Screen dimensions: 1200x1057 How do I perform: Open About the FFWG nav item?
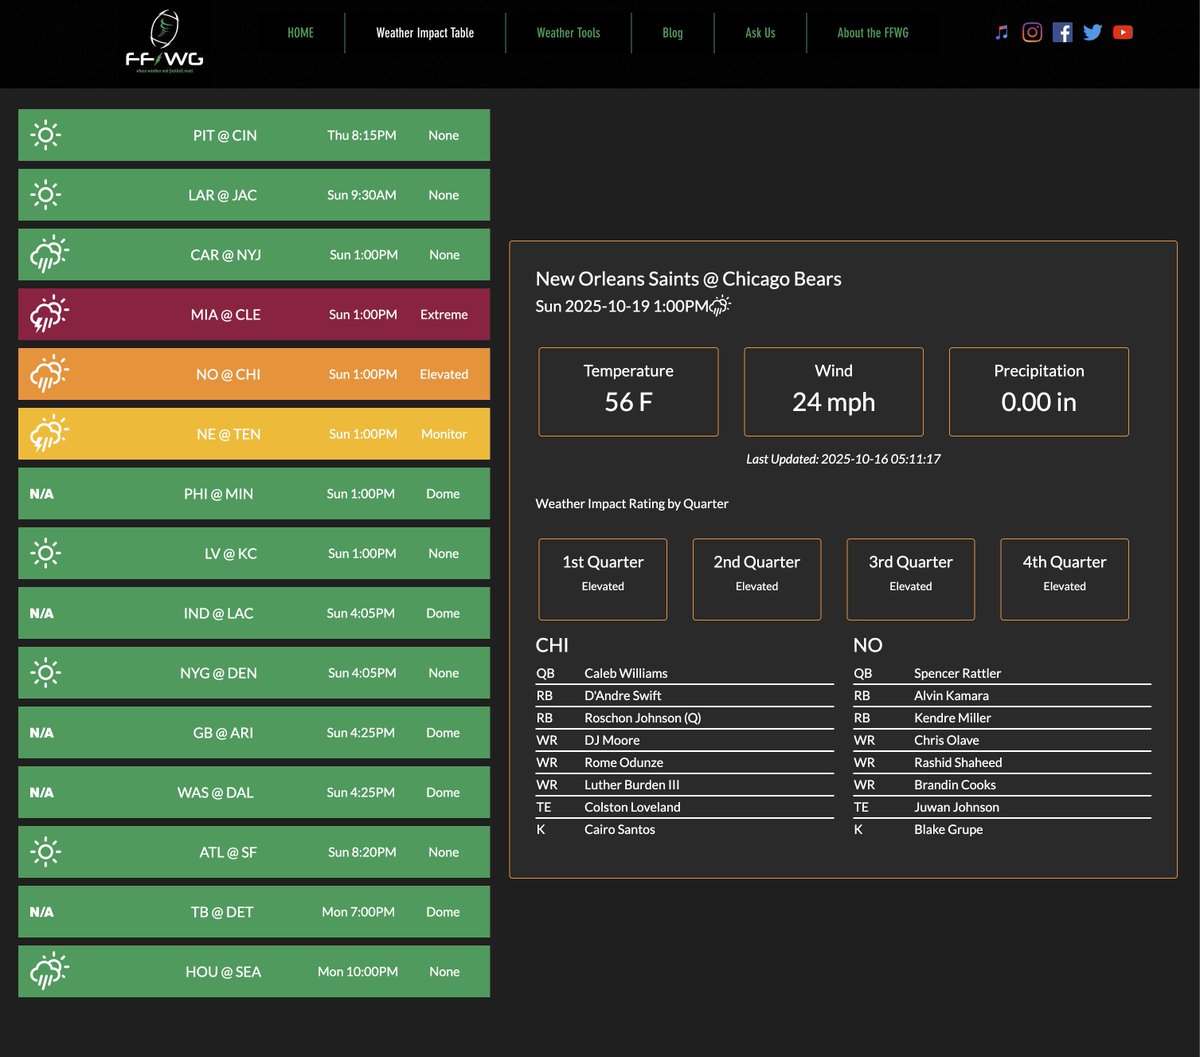(874, 32)
